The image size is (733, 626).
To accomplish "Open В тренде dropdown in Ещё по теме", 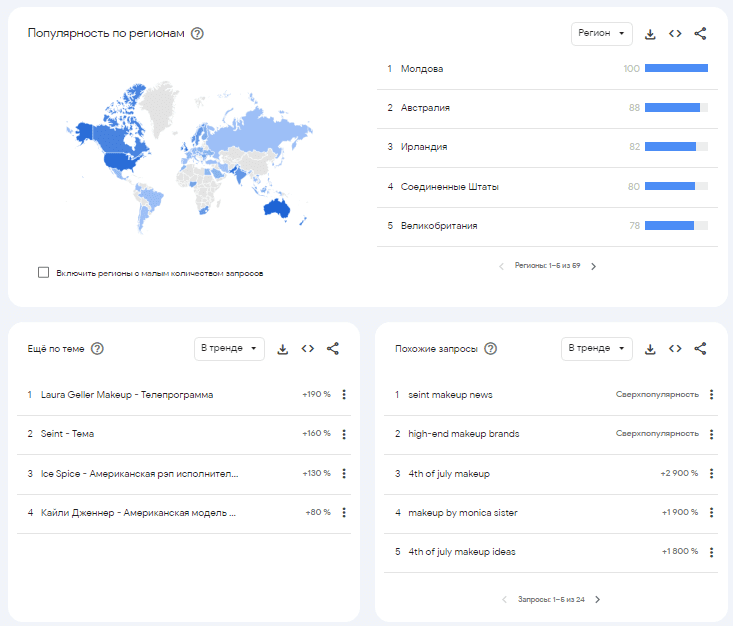I will [229, 349].
